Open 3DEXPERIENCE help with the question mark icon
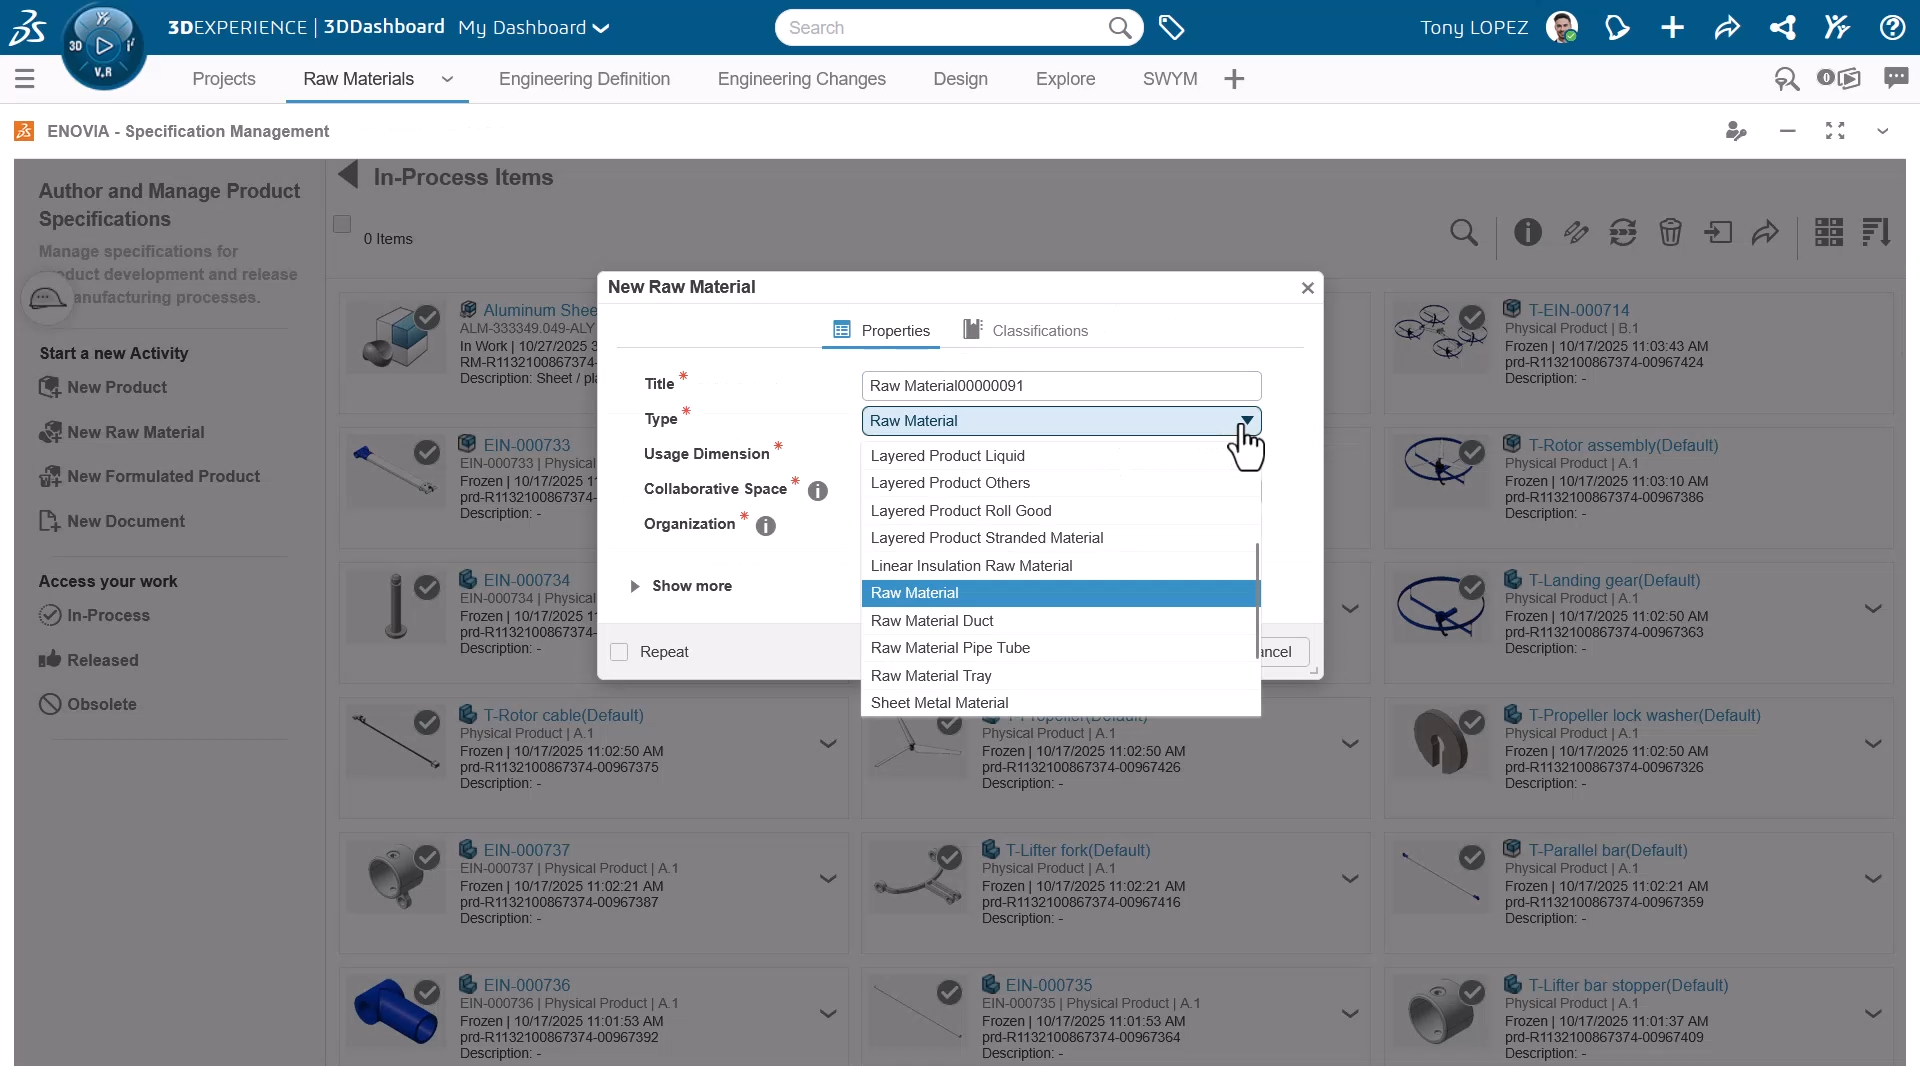This screenshot has height=1080, width=1920. point(1892,28)
